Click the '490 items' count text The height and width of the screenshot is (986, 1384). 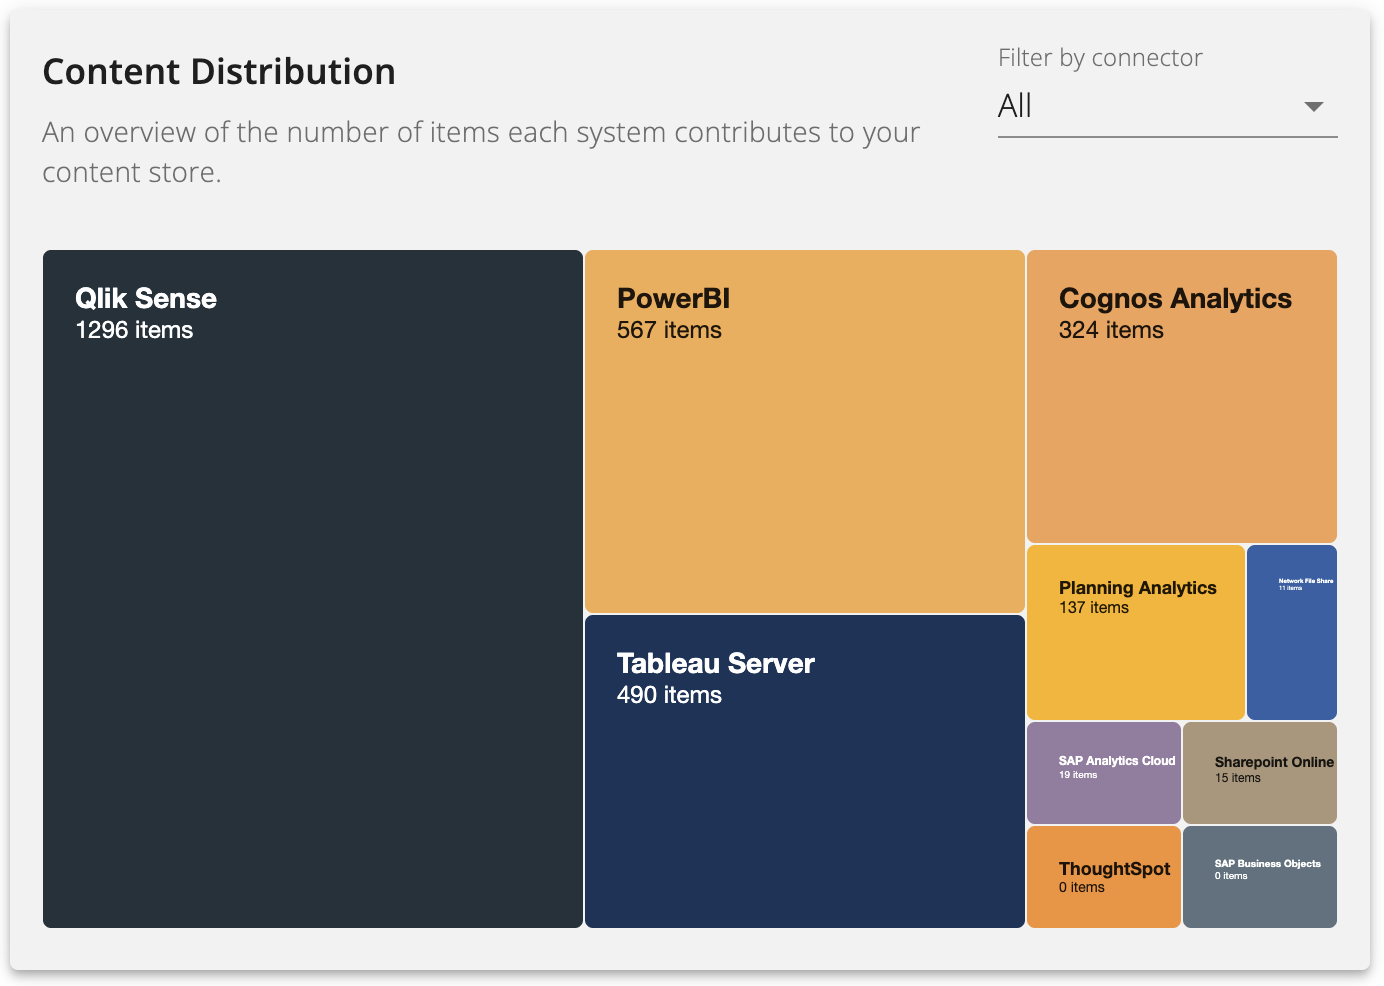[669, 695]
